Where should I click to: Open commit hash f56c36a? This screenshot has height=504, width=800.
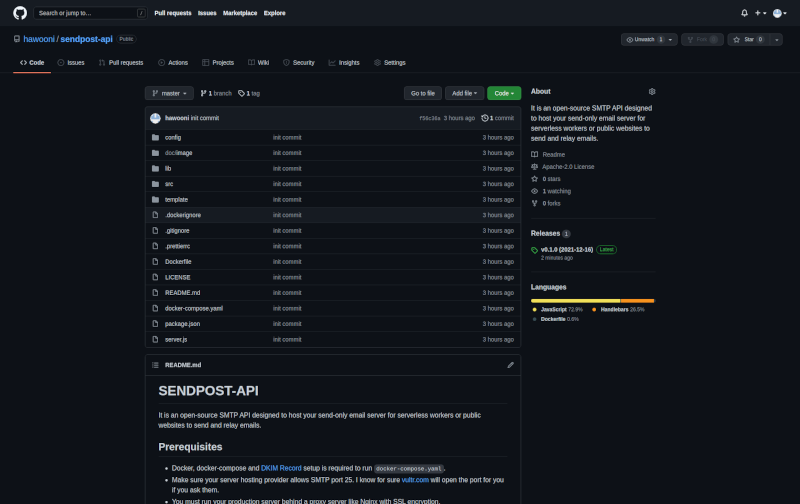pyautogui.click(x=430, y=118)
